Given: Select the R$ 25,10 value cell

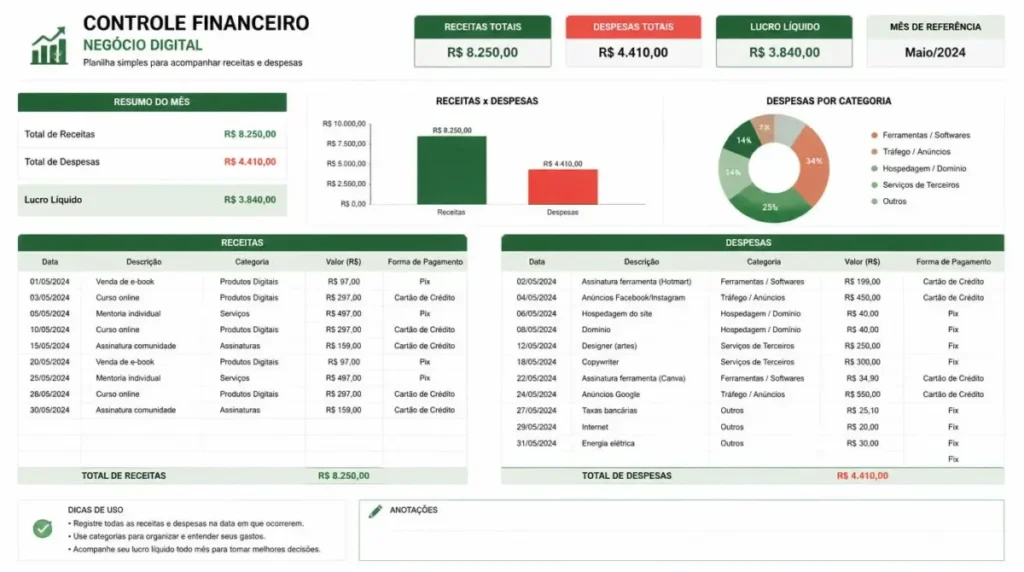Looking at the screenshot, I should pos(862,411).
